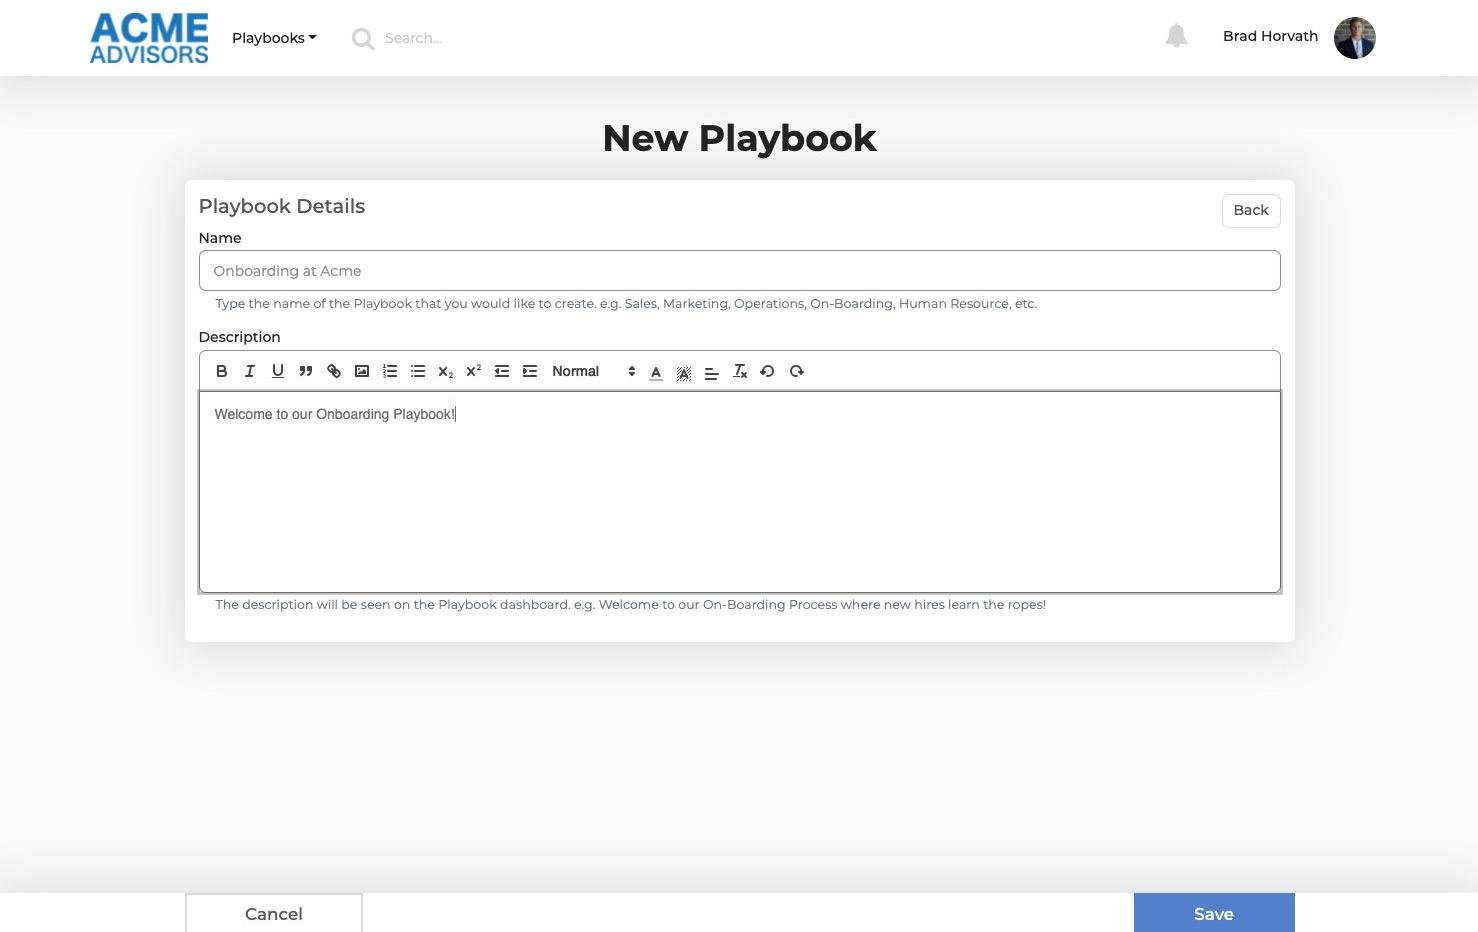
Task: Save the new playbook
Action: pos(1213,913)
